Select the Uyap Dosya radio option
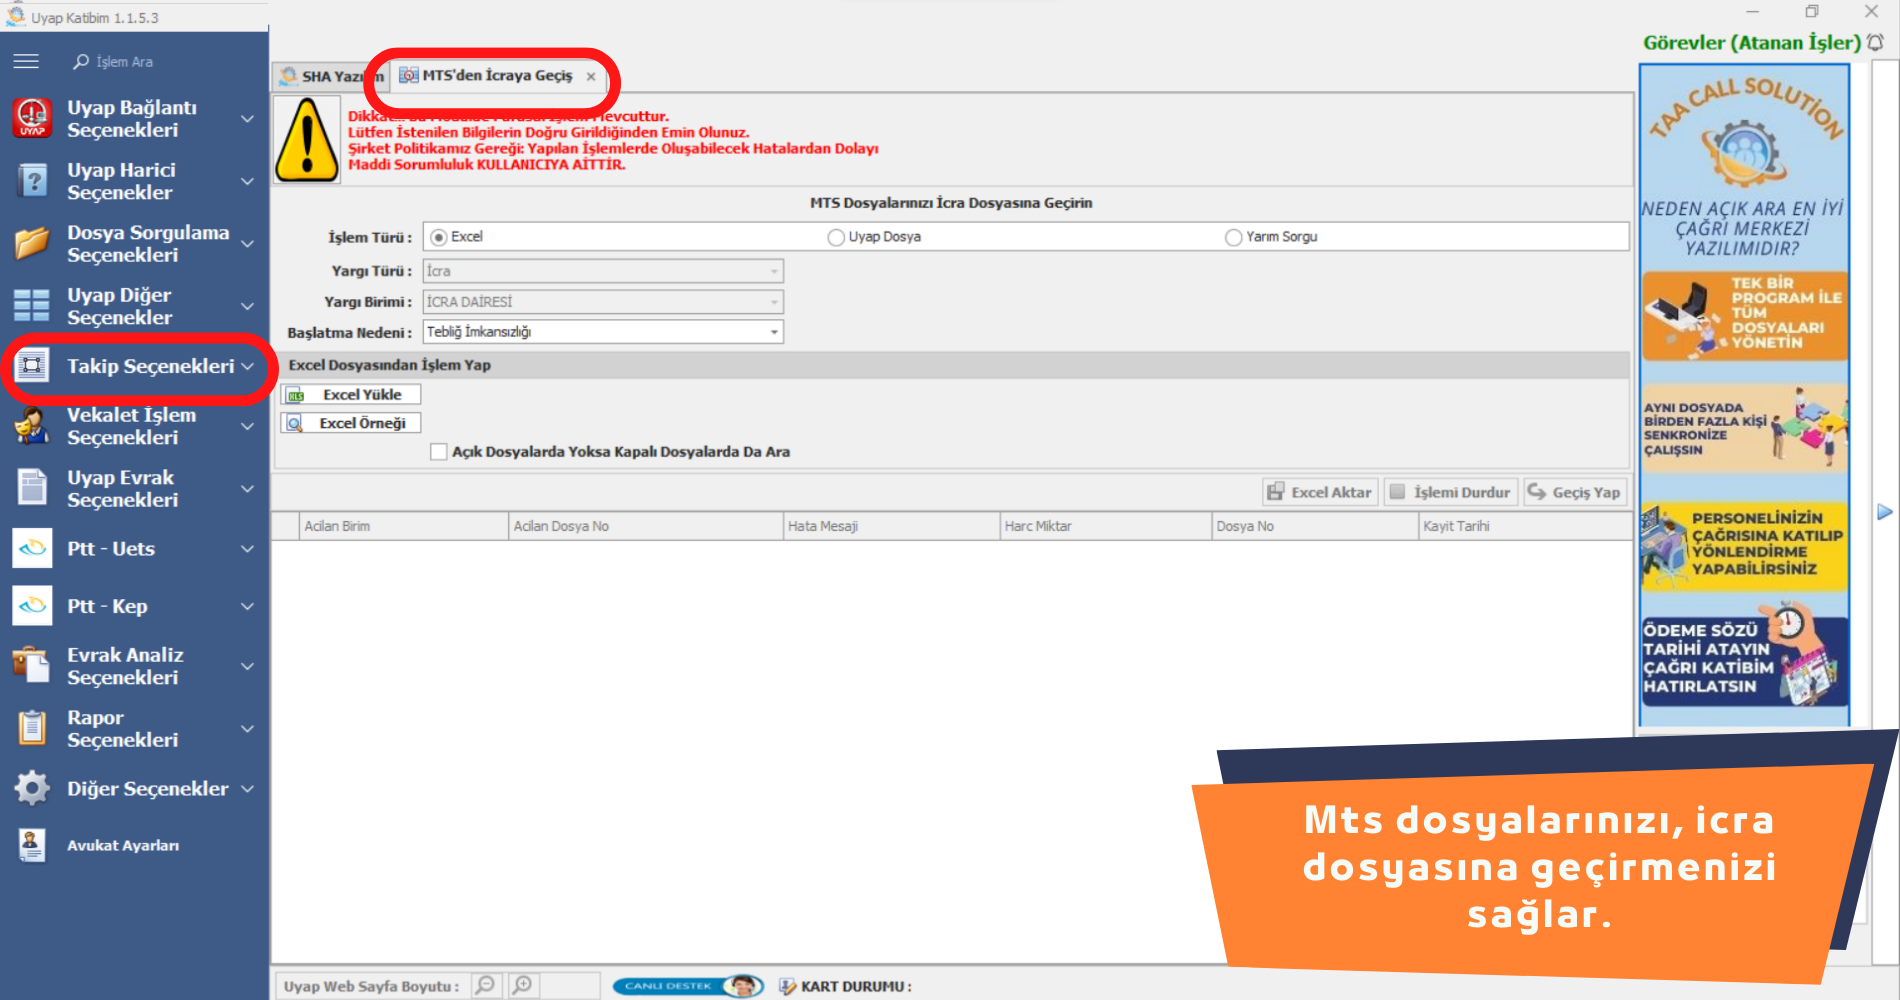1900x1000 pixels. click(836, 238)
